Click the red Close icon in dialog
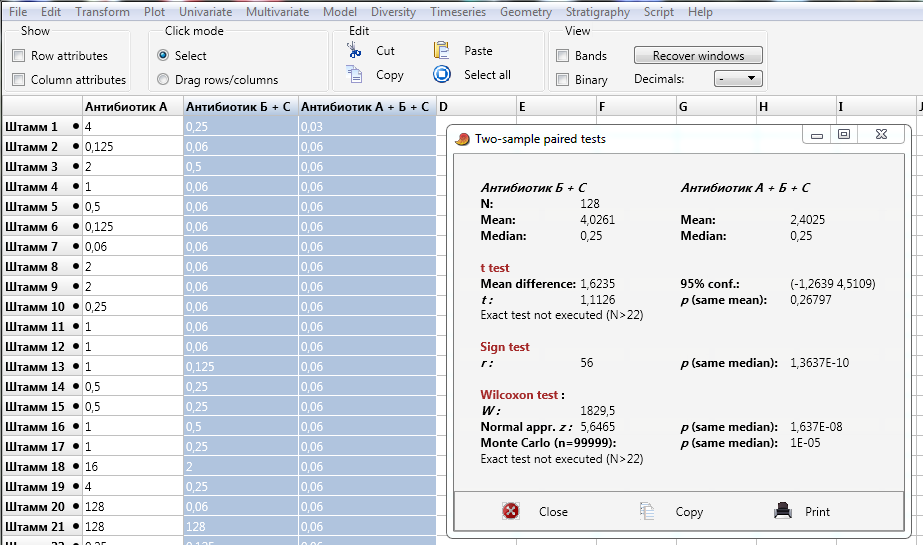The image size is (923, 545). (x=511, y=511)
